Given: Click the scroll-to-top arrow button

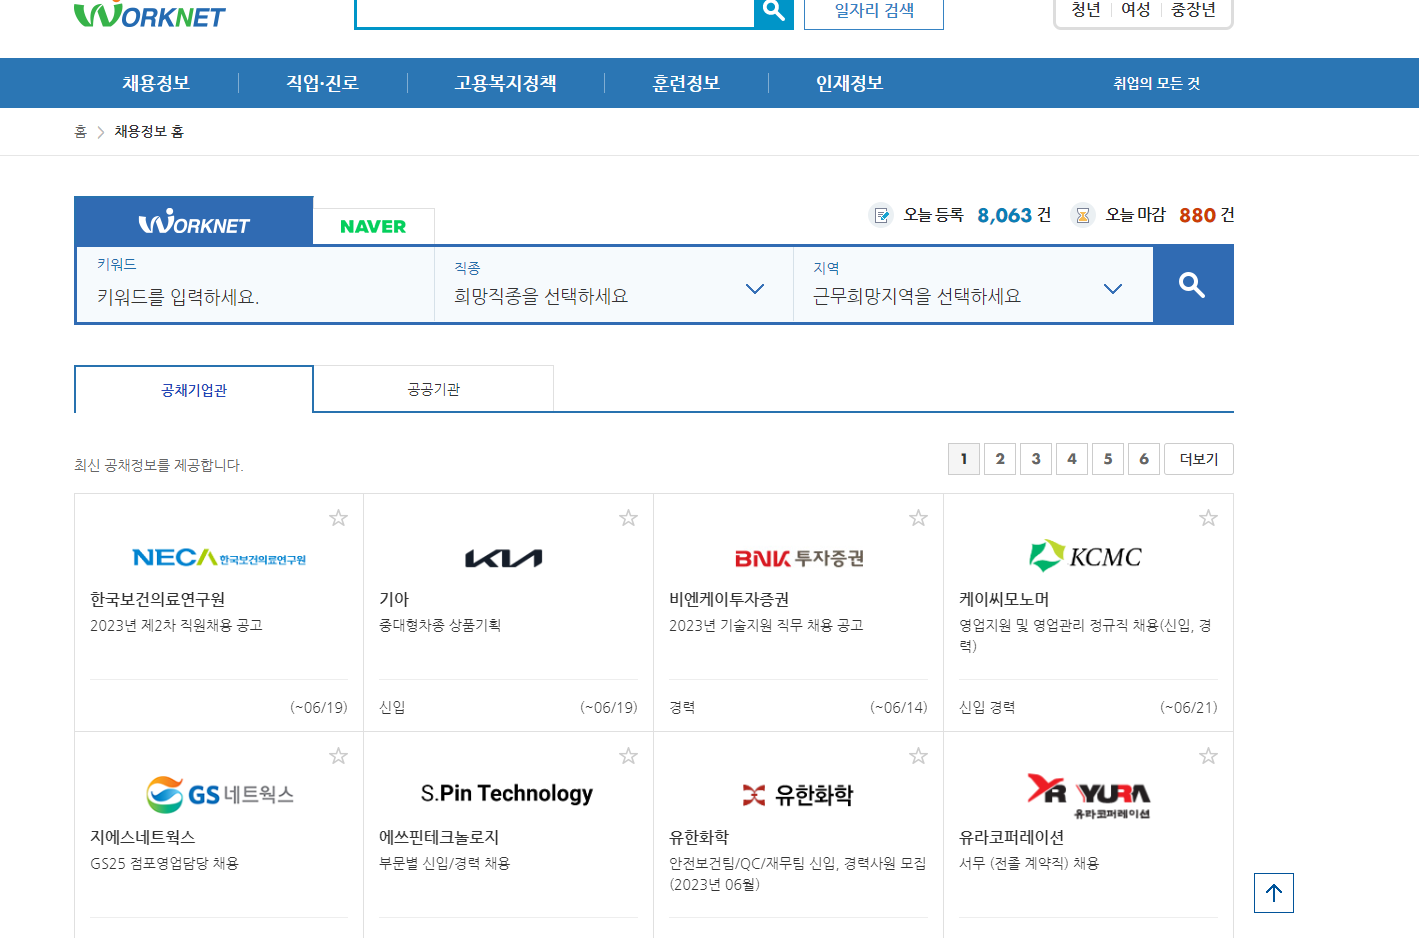Looking at the screenshot, I should pyautogui.click(x=1273, y=893).
